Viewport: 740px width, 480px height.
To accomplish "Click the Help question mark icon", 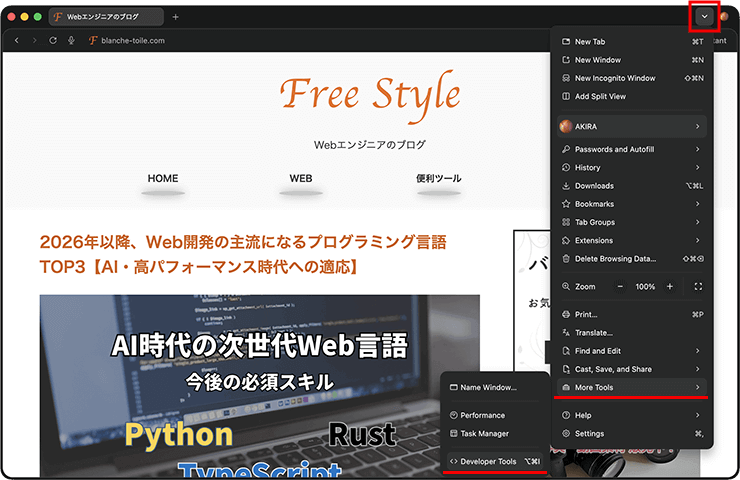I will (x=566, y=415).
